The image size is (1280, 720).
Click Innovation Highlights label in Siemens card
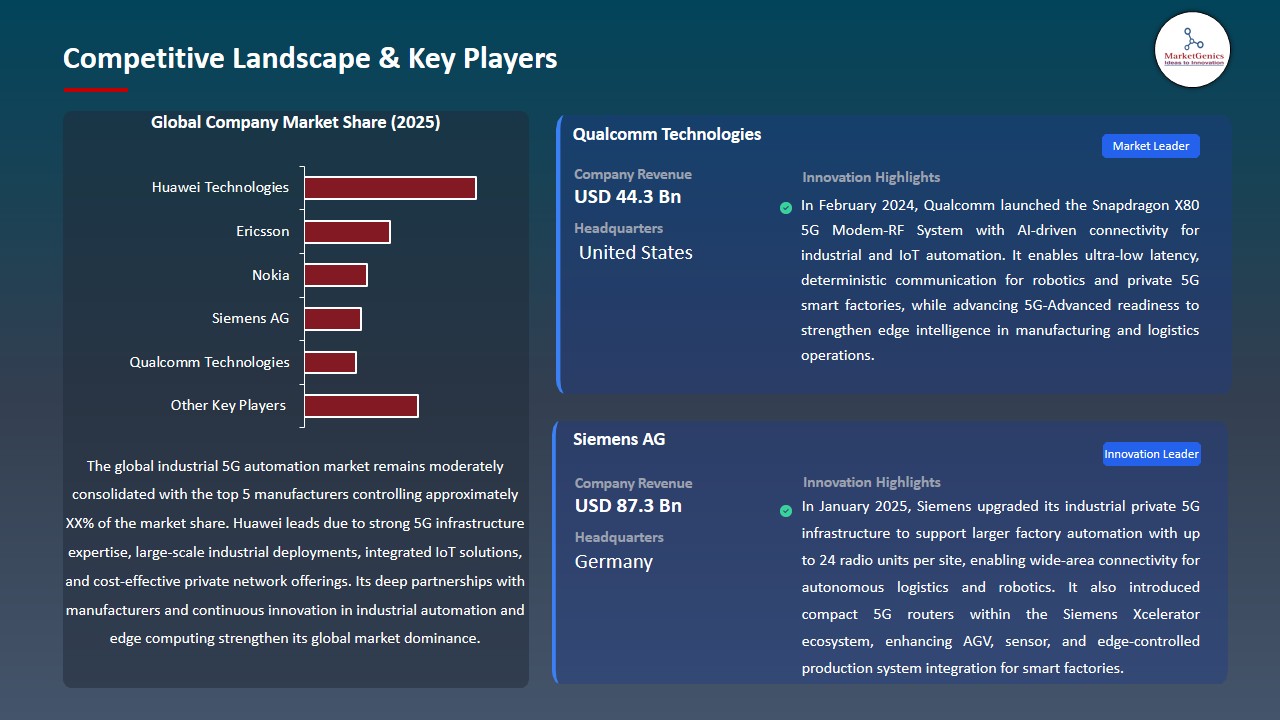[872, 482]
